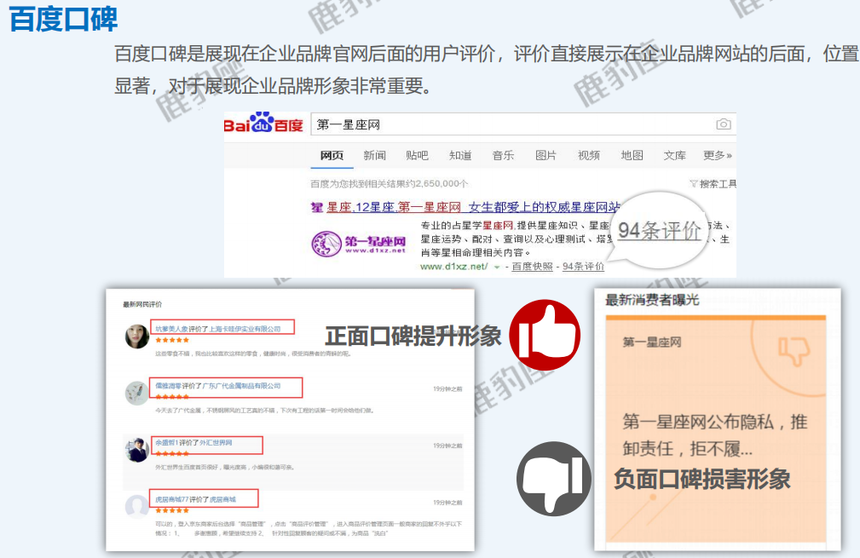Select the 网页 tab

point(332,155)
